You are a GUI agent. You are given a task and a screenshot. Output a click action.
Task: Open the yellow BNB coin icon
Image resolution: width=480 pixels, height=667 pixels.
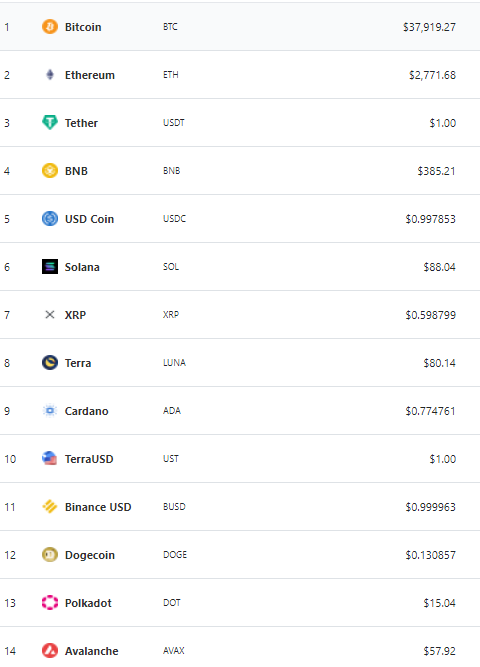[x=50, y=171]
